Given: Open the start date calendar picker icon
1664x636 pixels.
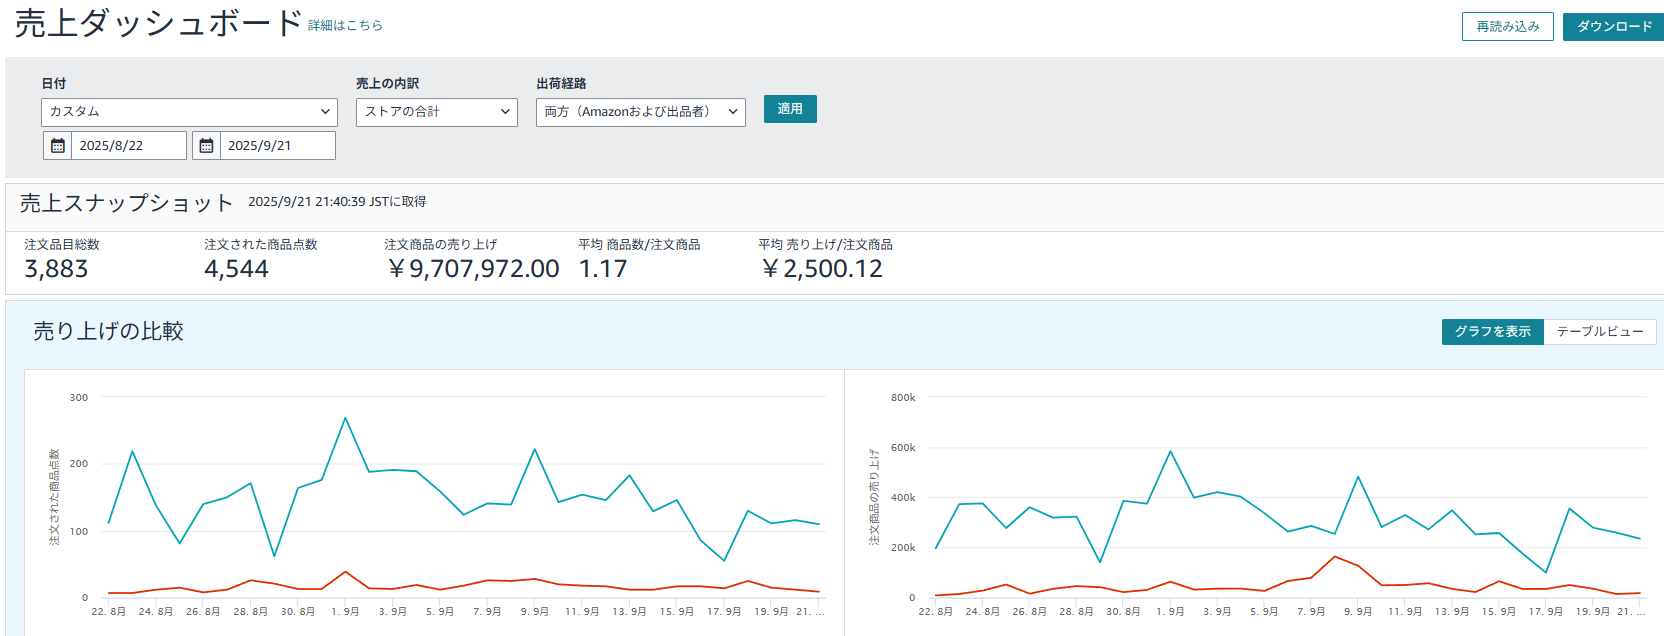Looking at the screenshot, I should click(58, 146).
